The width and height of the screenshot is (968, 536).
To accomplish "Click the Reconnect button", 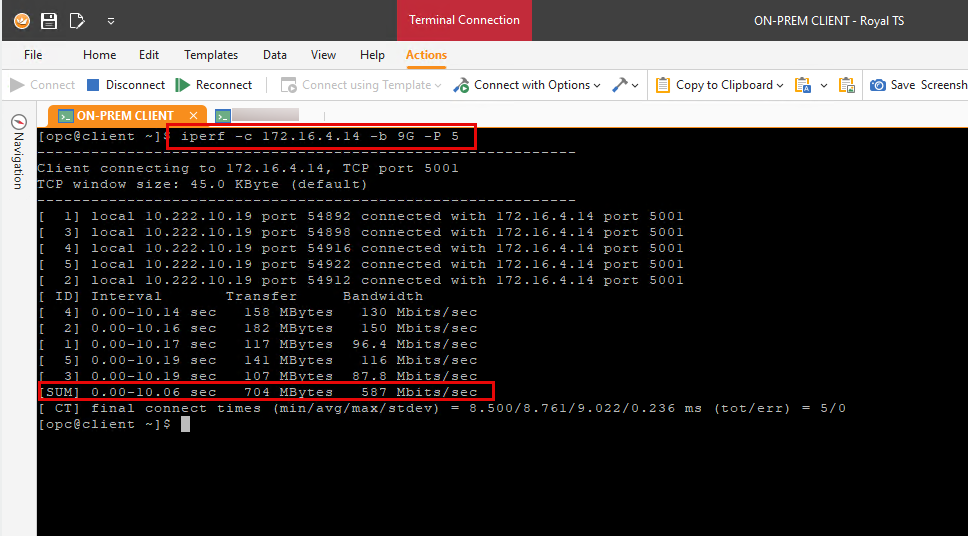I will pos(213,85).
